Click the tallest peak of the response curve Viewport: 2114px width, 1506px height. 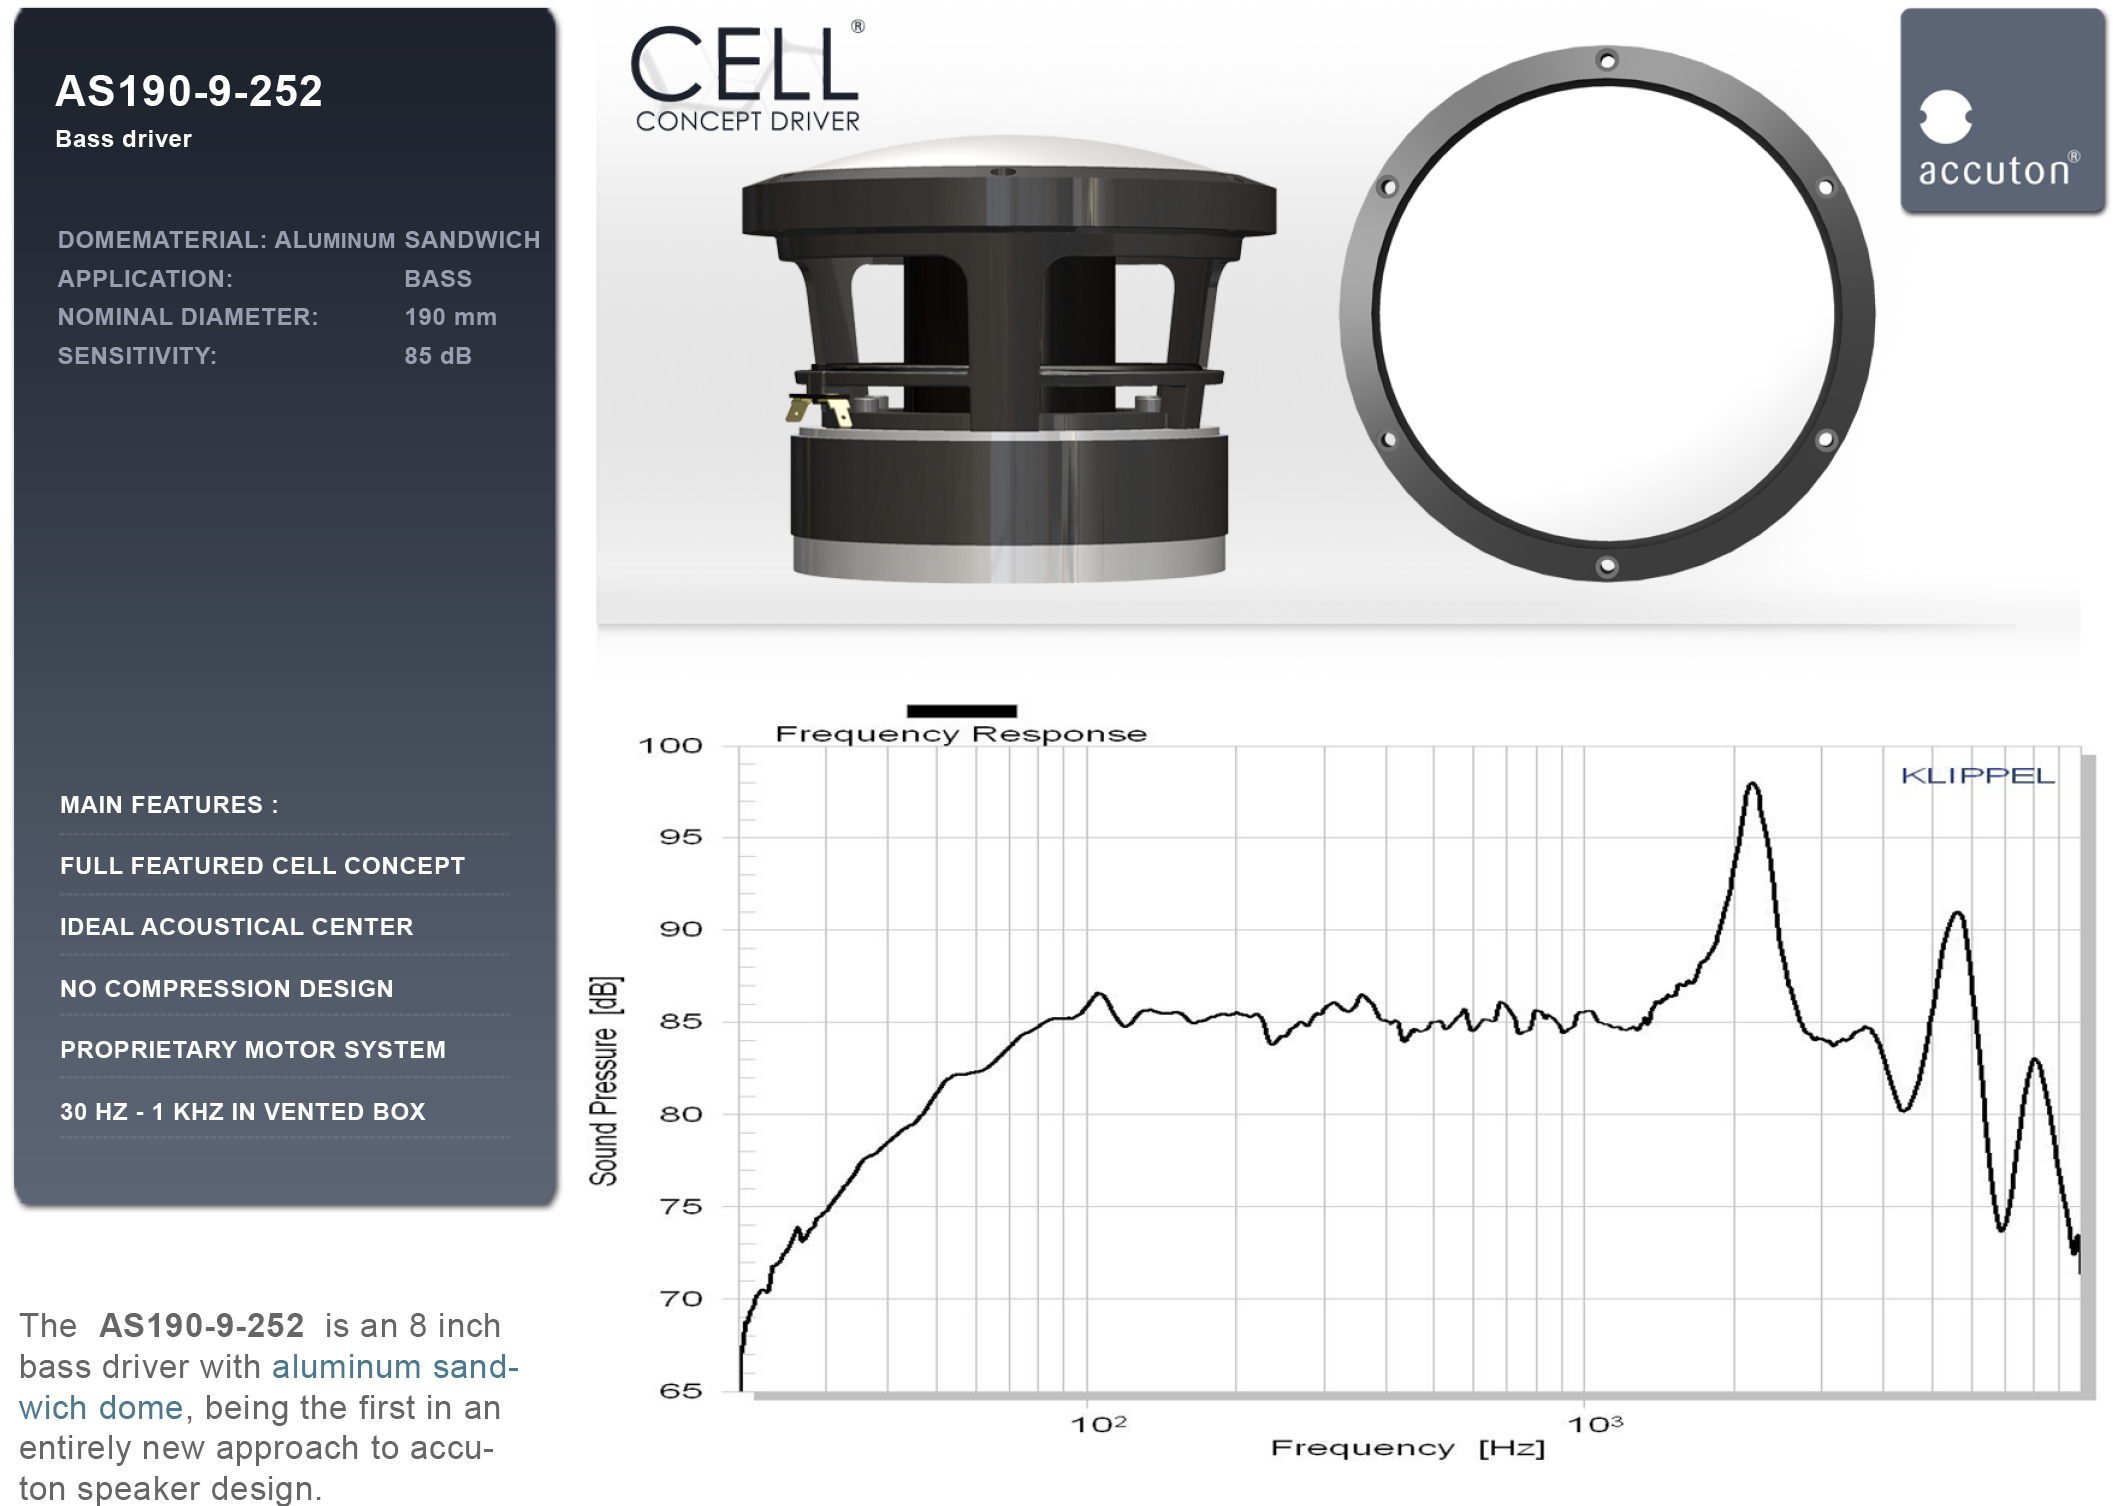1752,786
